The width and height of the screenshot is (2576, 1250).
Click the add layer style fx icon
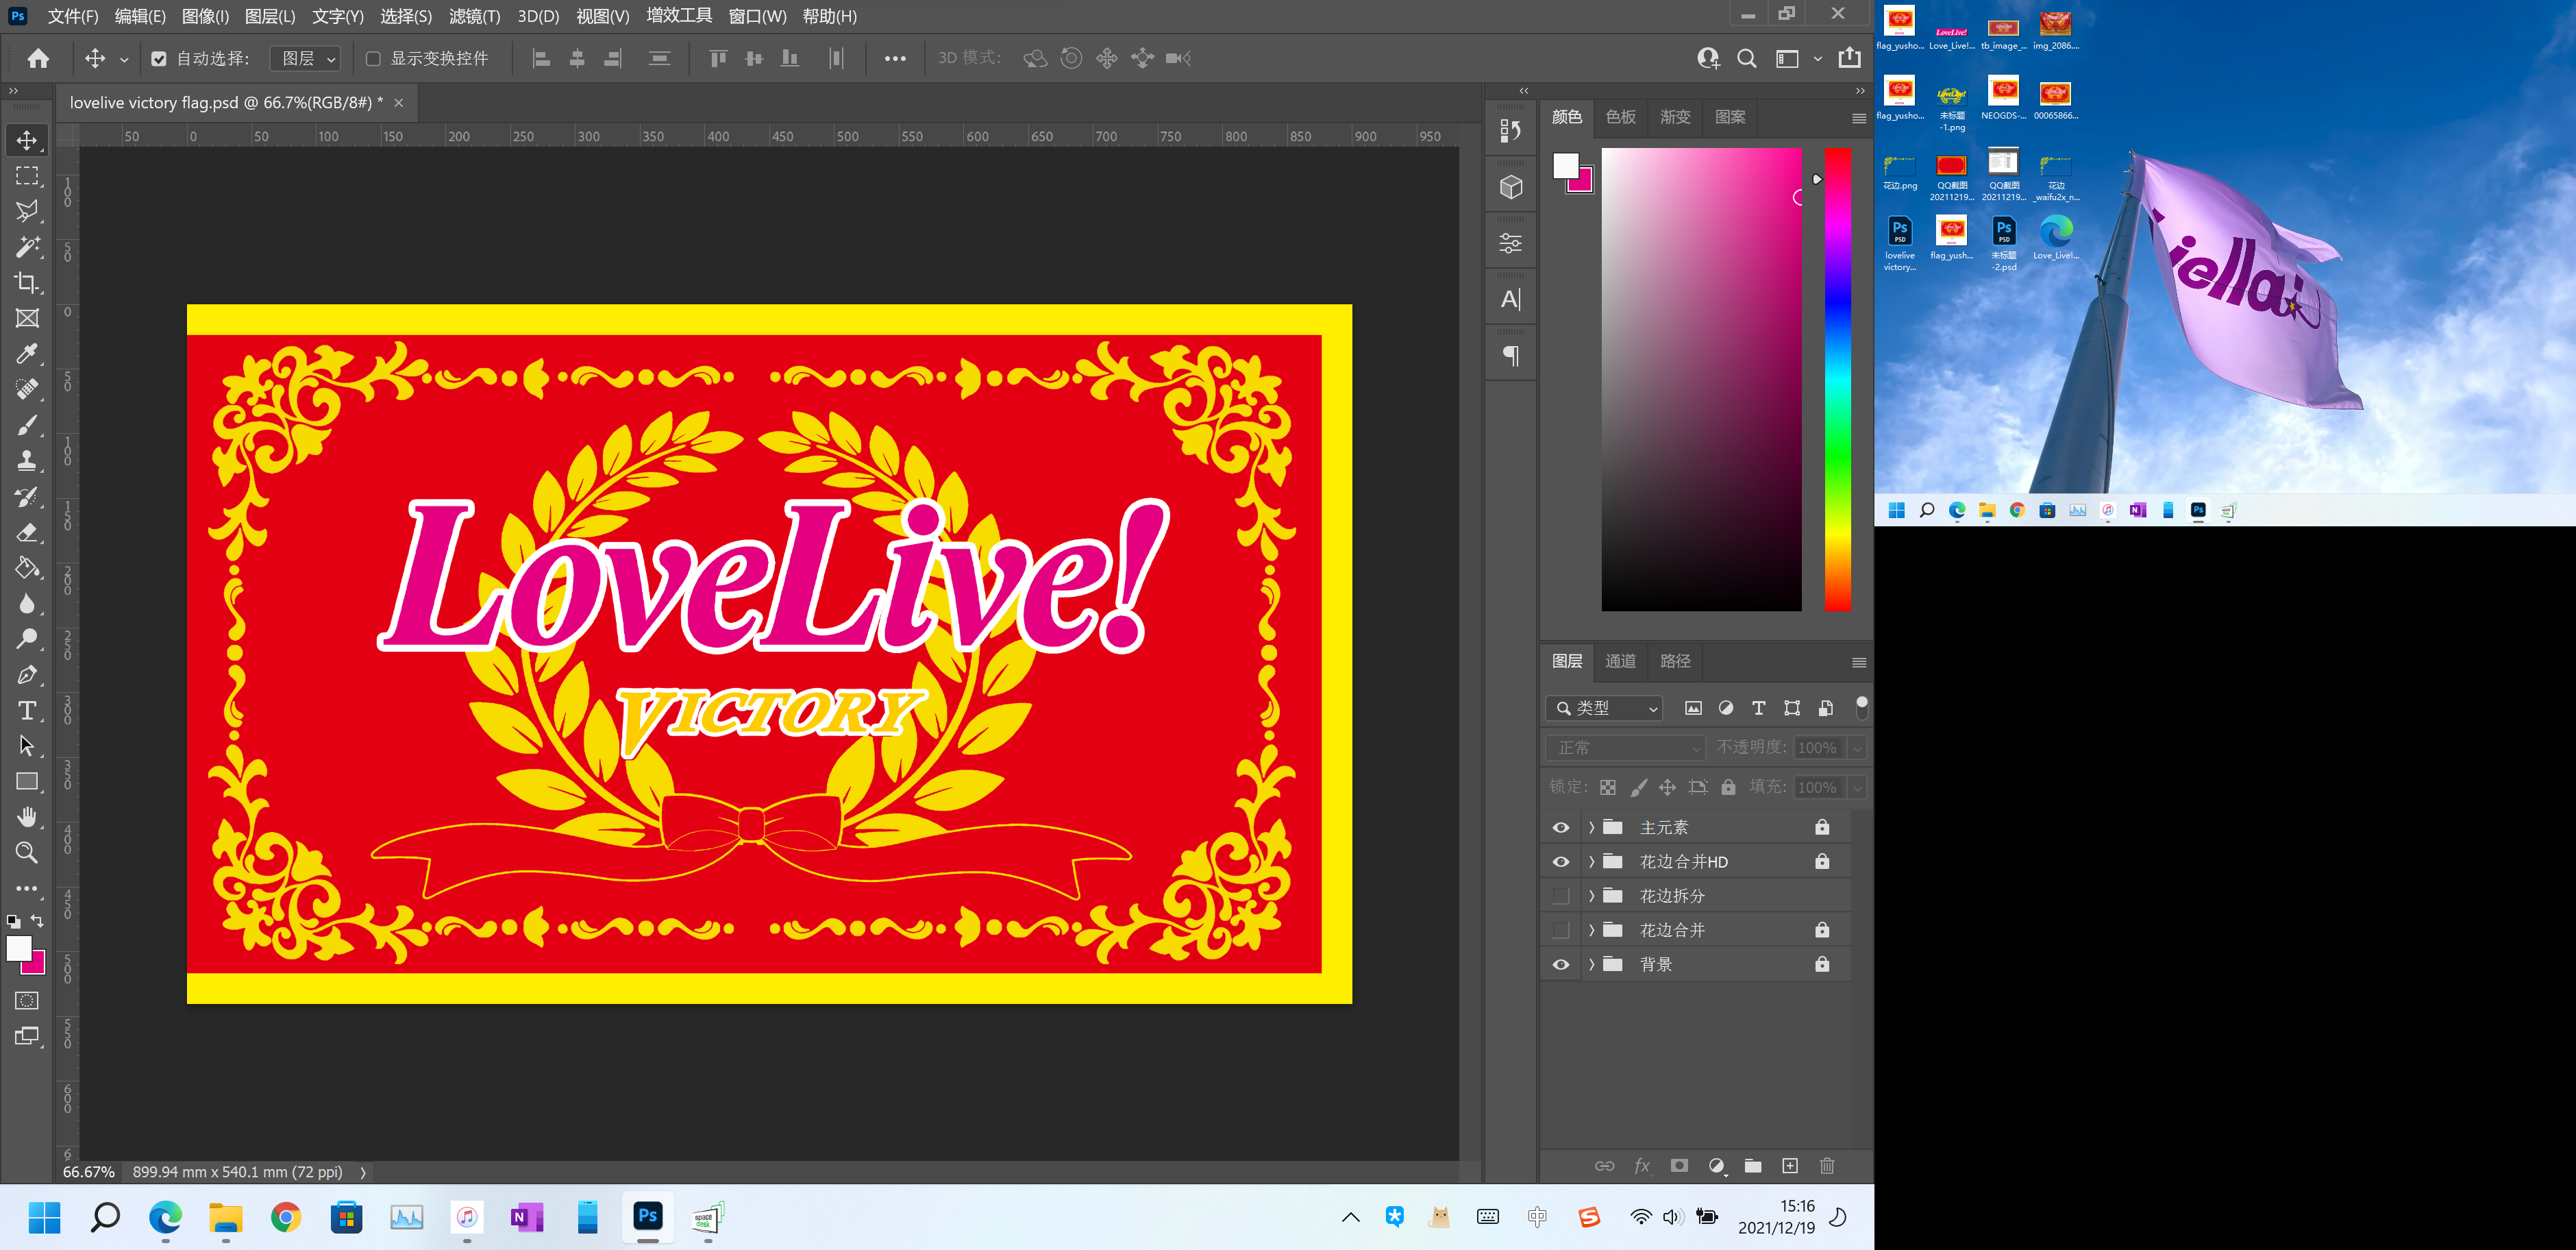pos(1642,1166)
